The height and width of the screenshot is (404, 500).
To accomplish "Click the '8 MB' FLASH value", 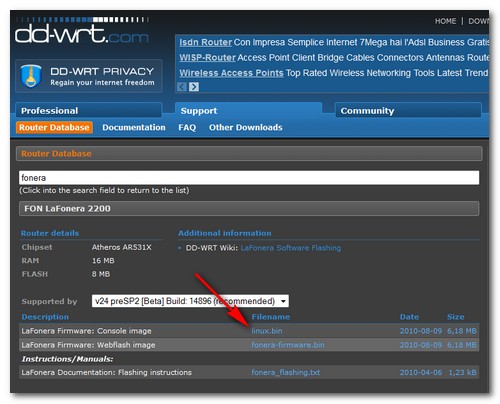I will click(x=101, y=274).
